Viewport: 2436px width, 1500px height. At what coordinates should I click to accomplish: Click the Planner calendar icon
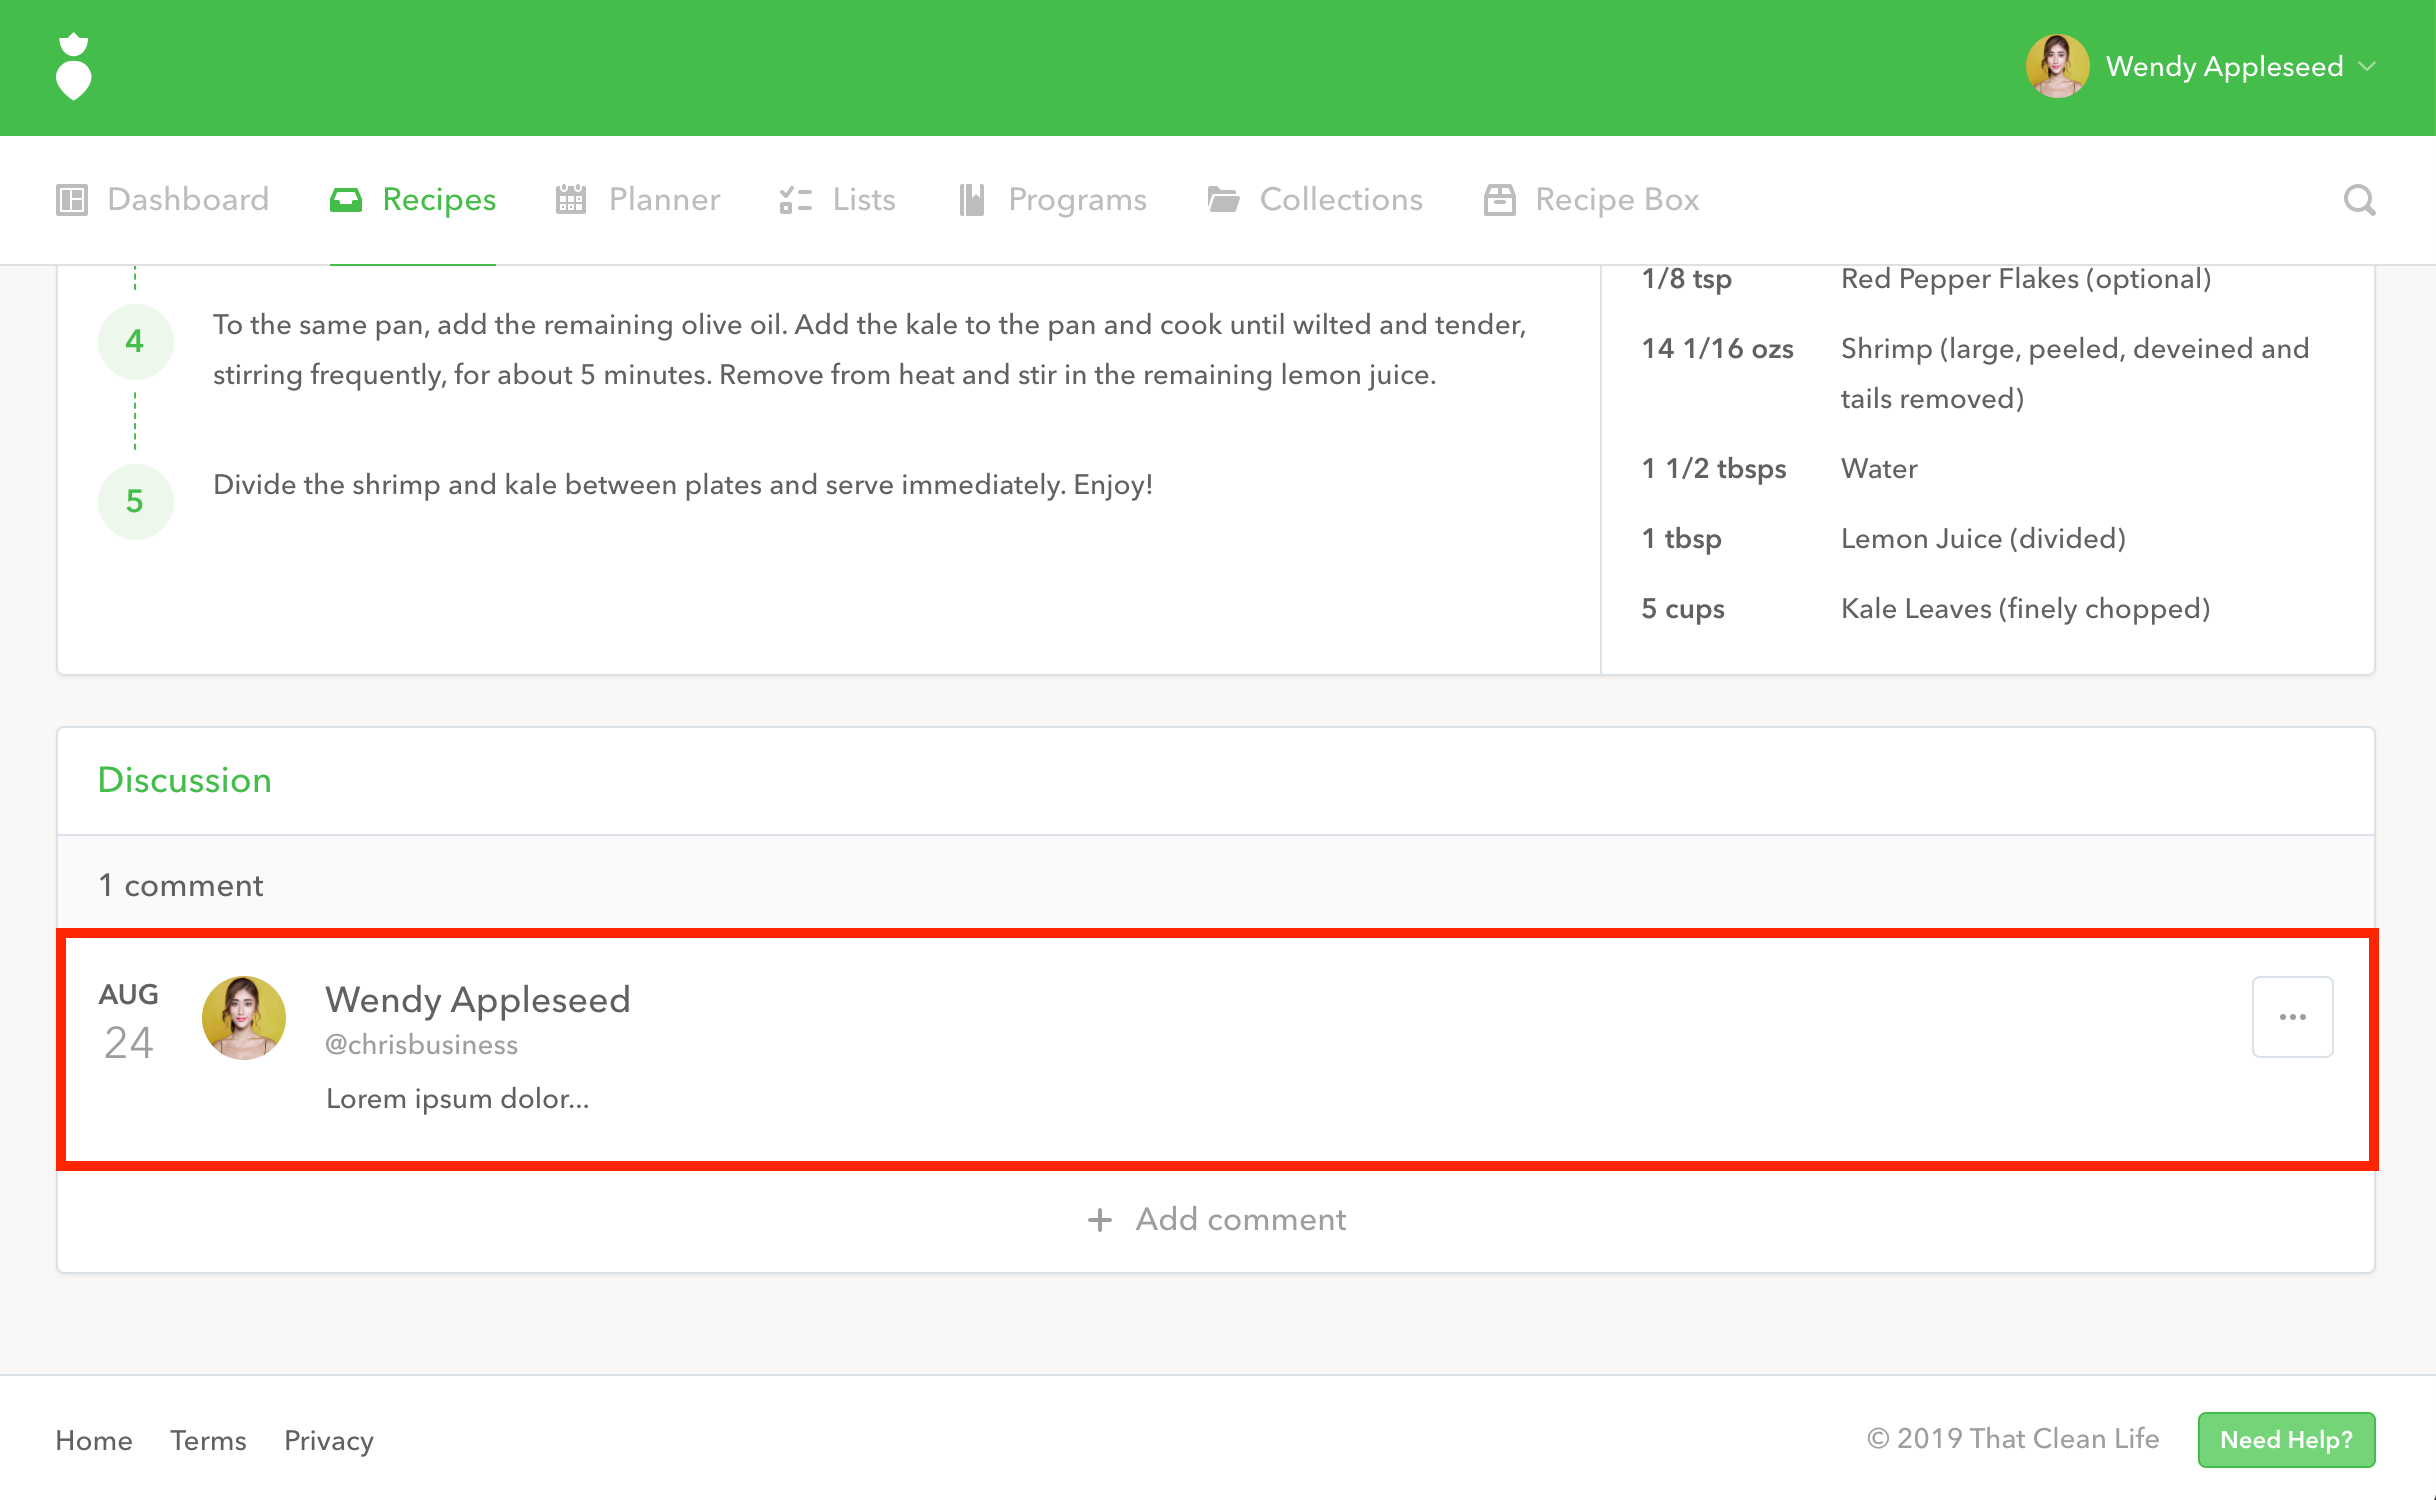click(570, 200)
